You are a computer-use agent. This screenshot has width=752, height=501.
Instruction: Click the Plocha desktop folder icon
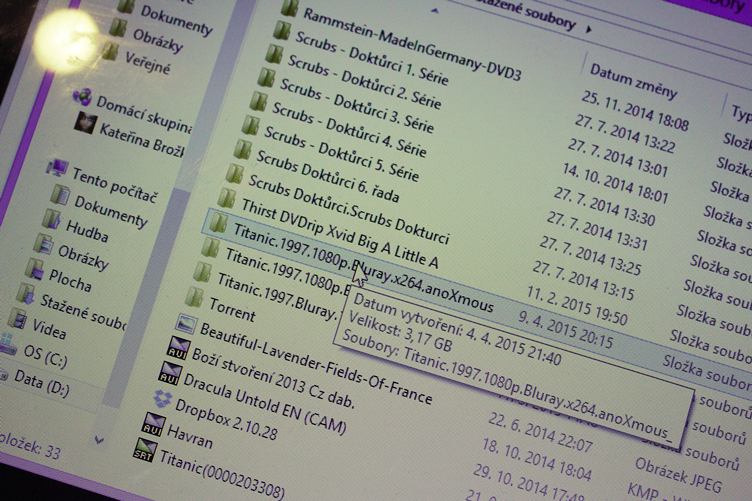pyautogui.click(x=35, y=268)
